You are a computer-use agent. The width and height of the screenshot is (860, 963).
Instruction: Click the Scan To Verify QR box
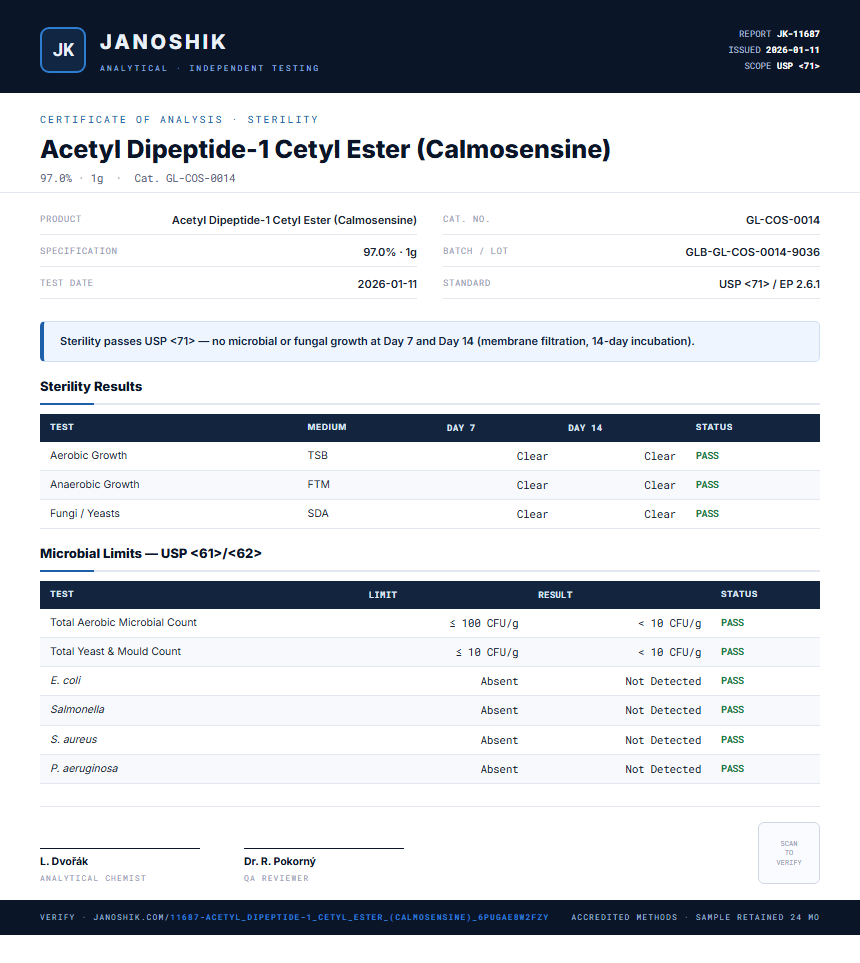pyautogui.click(x=789, y=852)
